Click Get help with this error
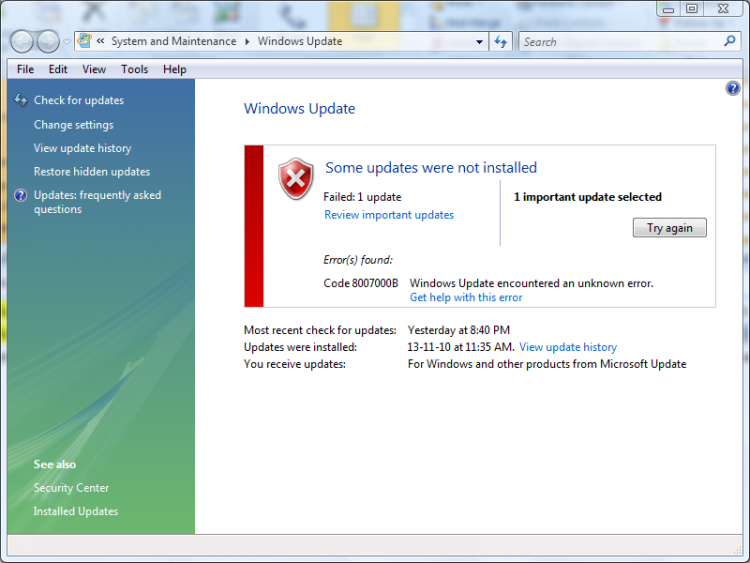Viewport: 750px width, 563px height. coord(466,298)
